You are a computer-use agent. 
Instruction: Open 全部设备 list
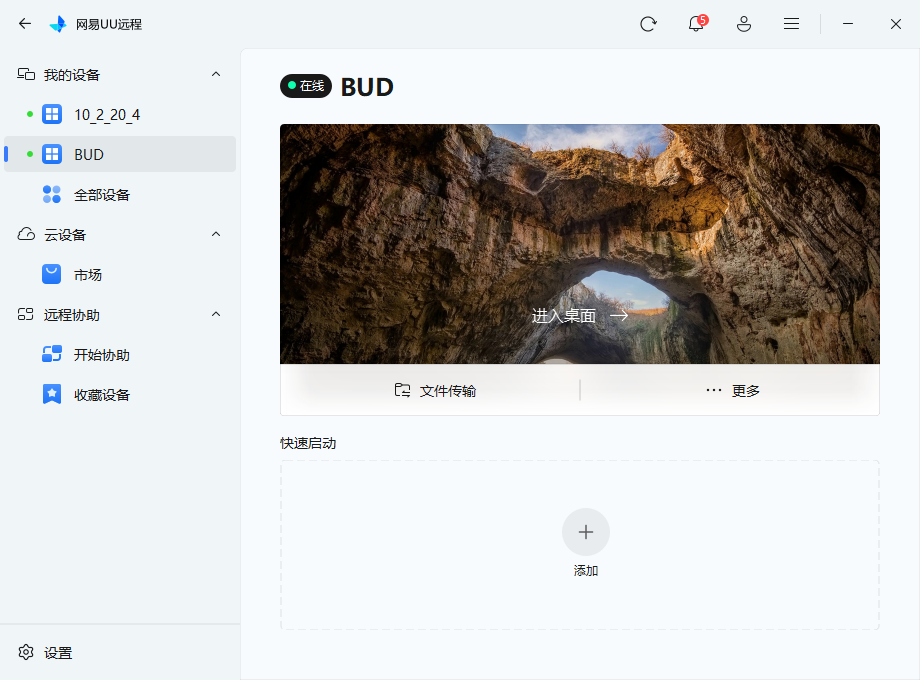click(101, 195)
